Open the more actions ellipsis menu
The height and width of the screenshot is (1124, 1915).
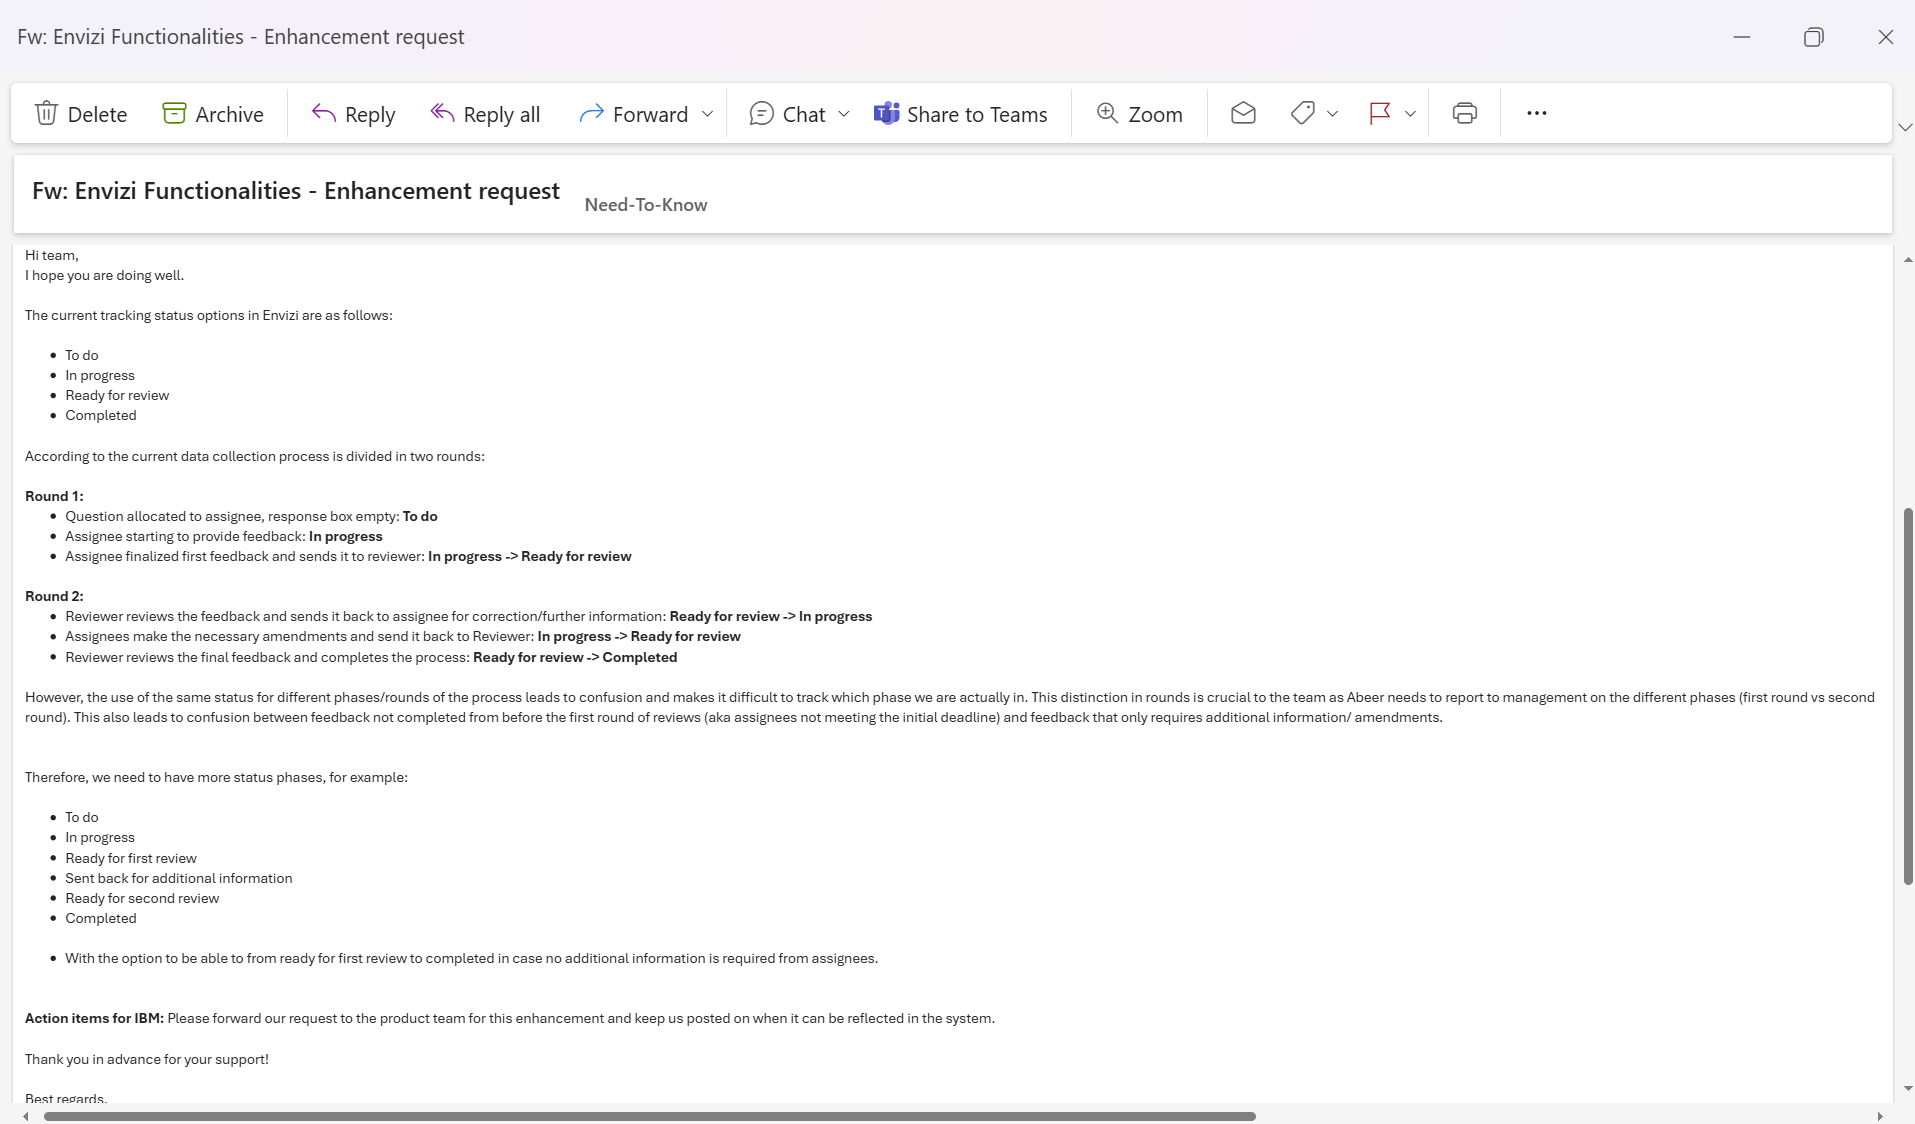1537,113
